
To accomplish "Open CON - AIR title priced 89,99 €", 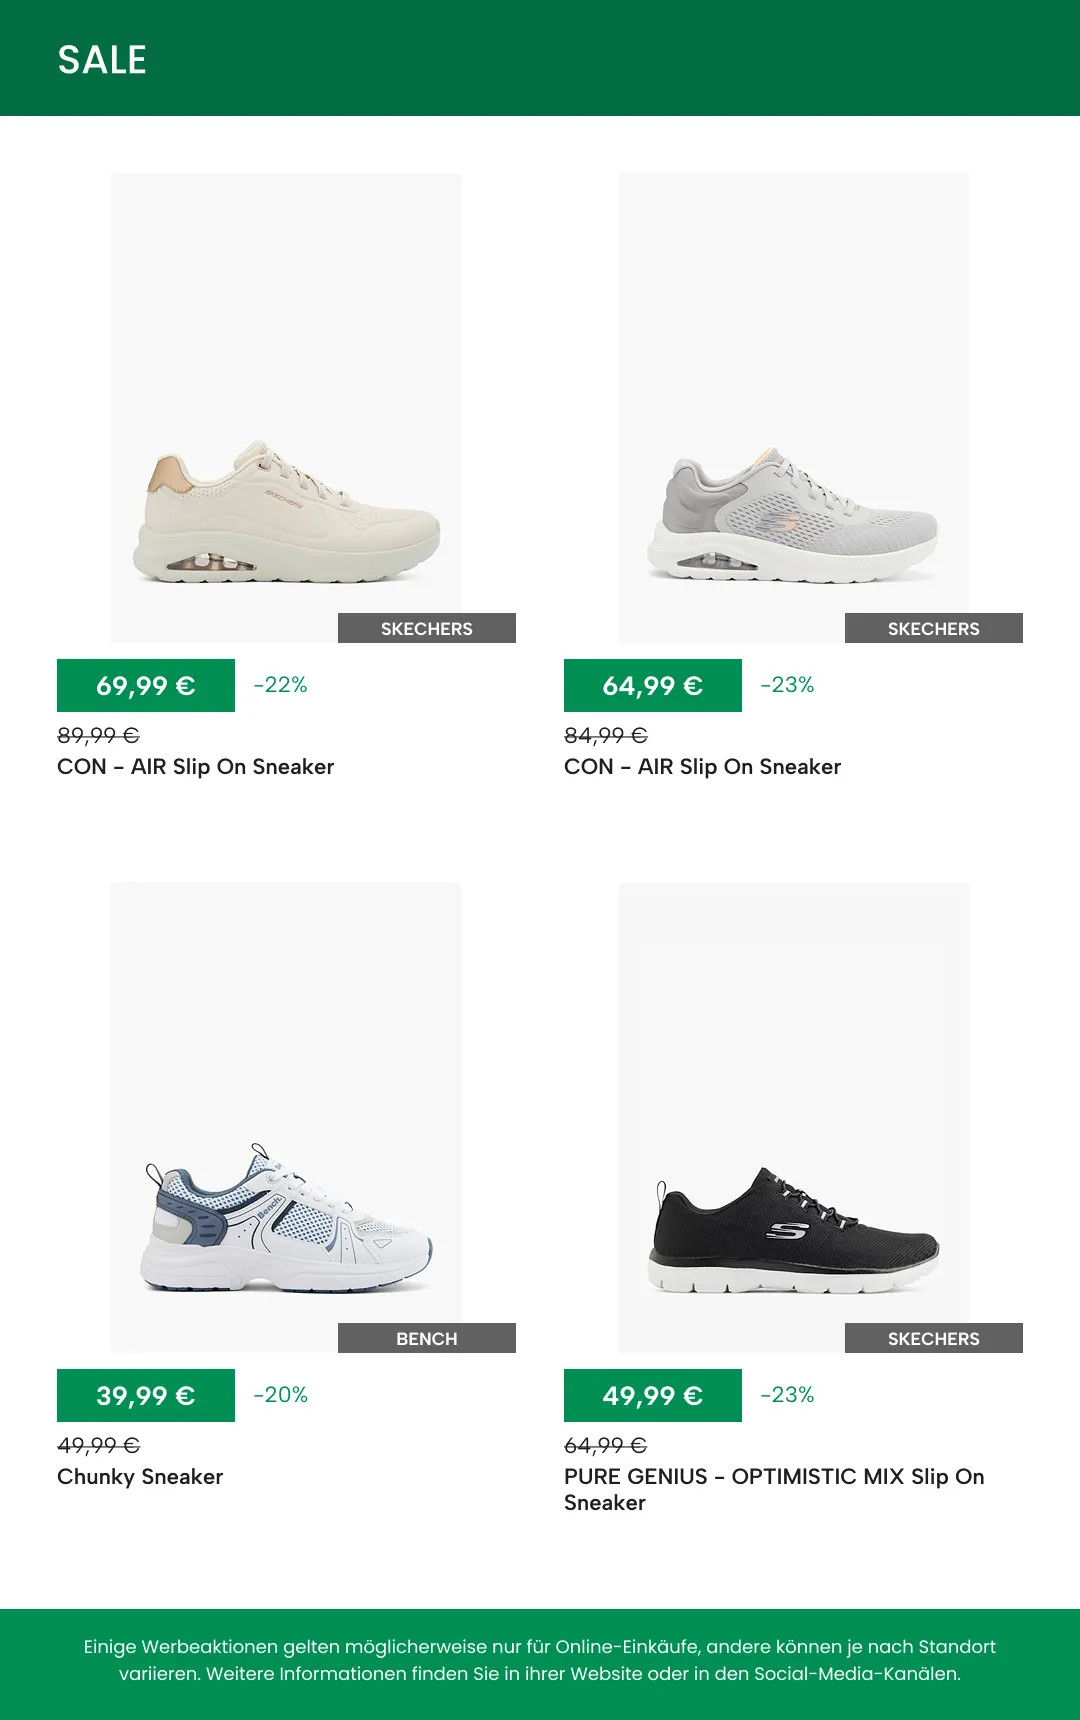I will point(196,767).
